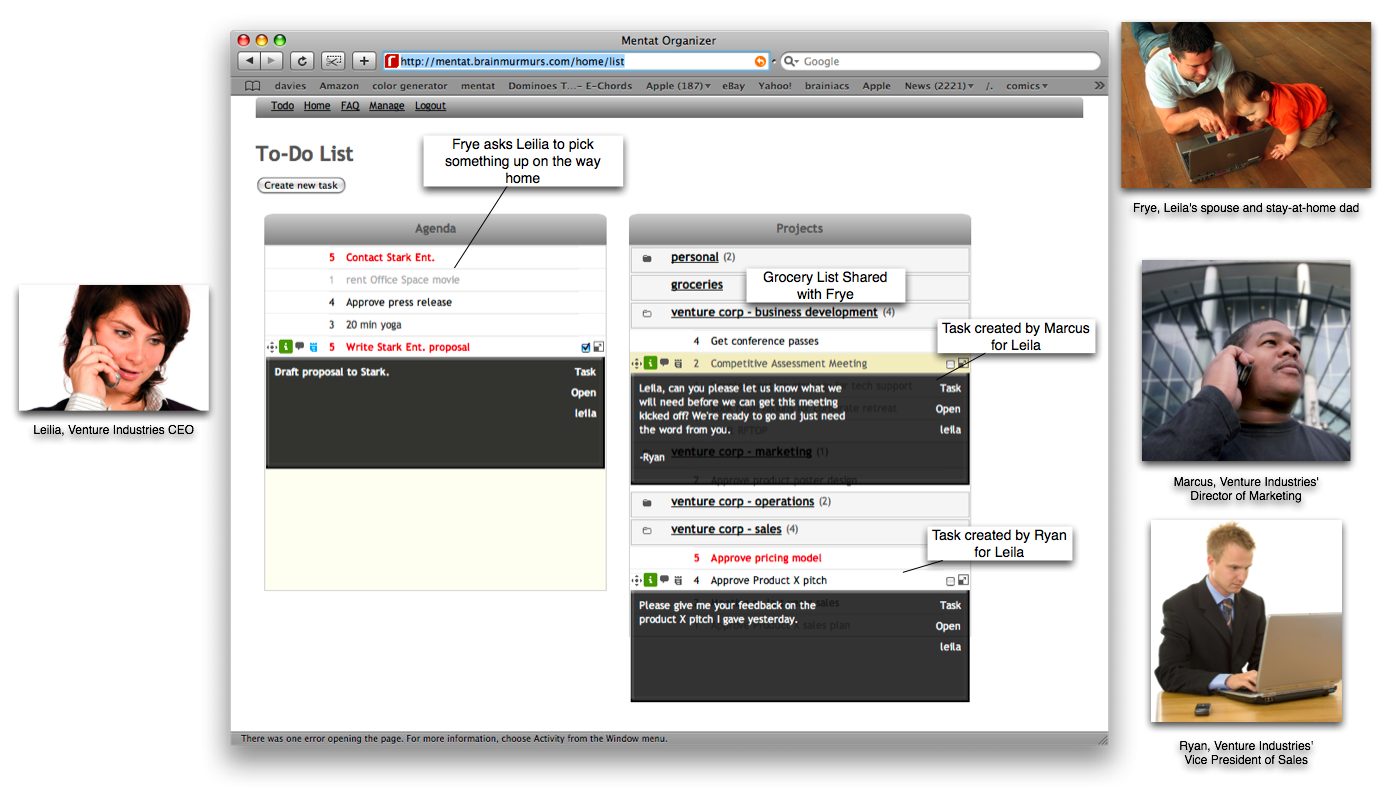Viewport: 1391px width, 803px height.
Task: Click comment bubble on Competitive Assessment Meeting
Action: tap(664, 364)
